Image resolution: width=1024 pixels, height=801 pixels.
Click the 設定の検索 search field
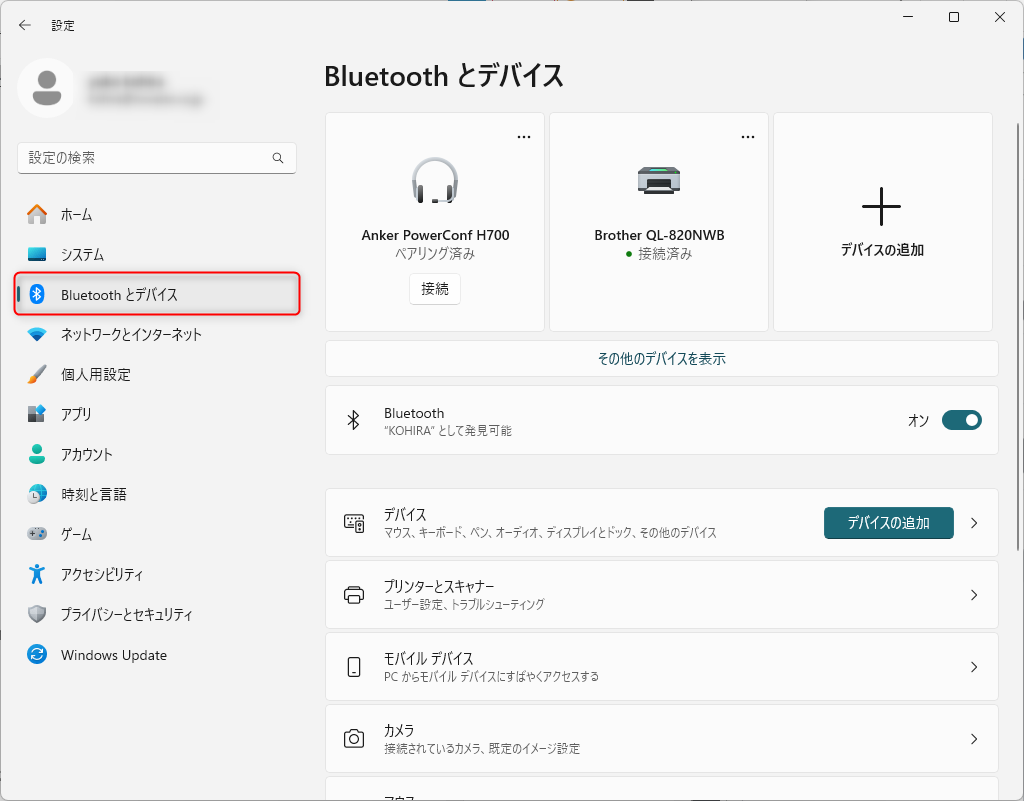[x=145, y=158]
